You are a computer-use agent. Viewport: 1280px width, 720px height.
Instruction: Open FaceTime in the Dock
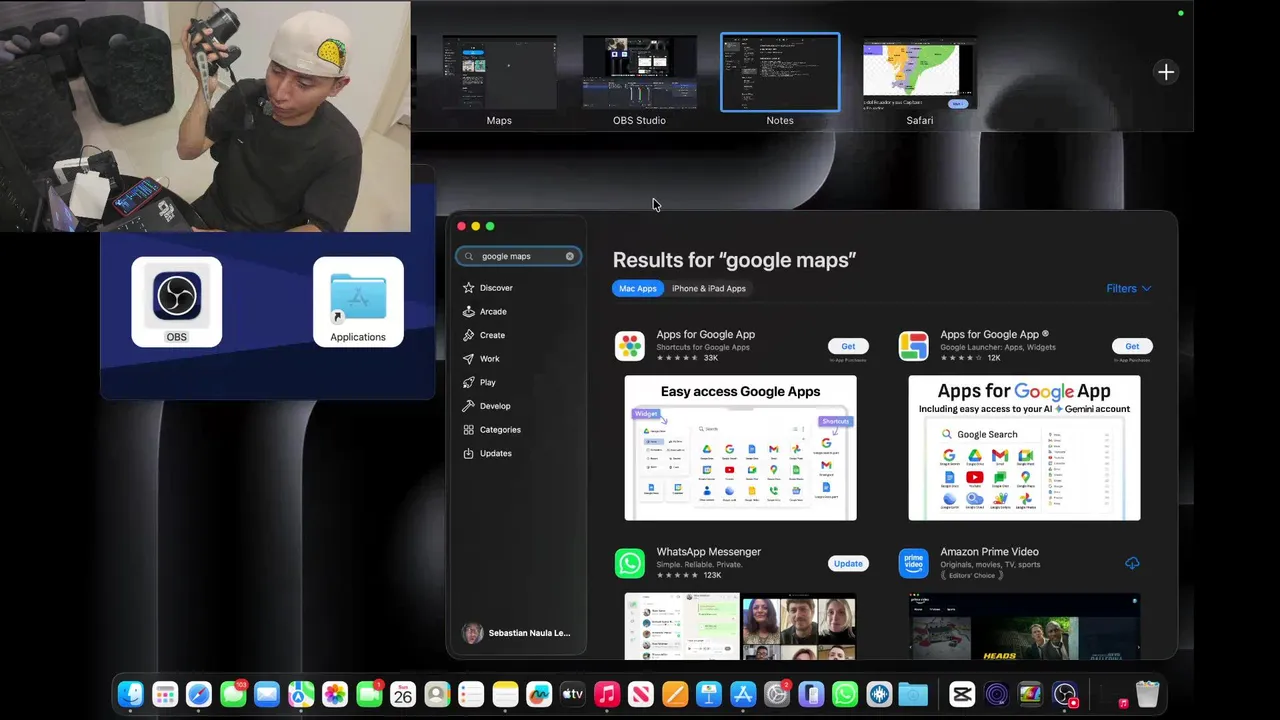point(369,694)
